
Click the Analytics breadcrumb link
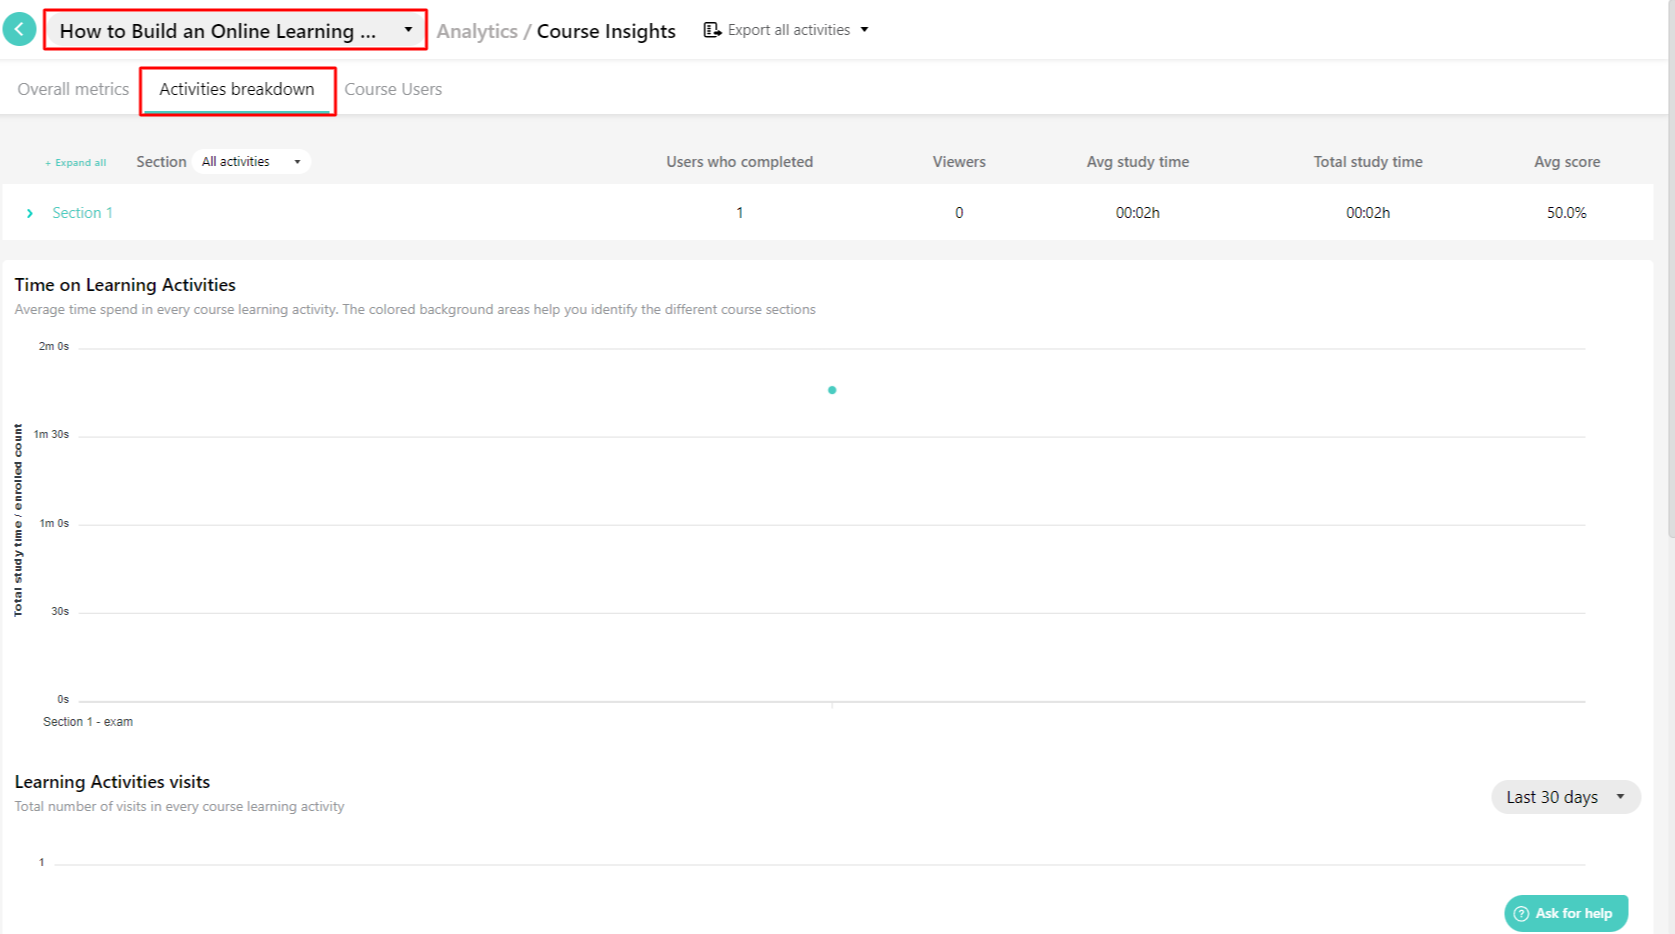tap(477, 31)
